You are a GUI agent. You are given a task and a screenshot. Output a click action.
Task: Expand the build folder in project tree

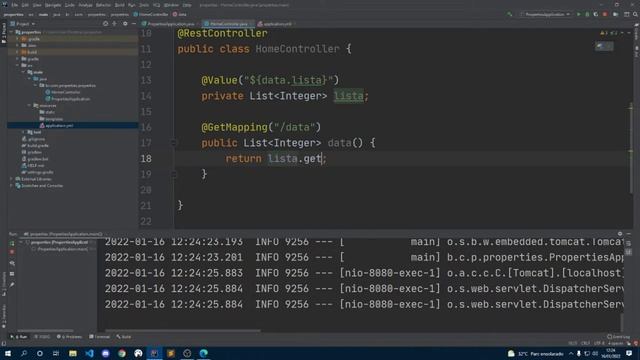[17, 52]
